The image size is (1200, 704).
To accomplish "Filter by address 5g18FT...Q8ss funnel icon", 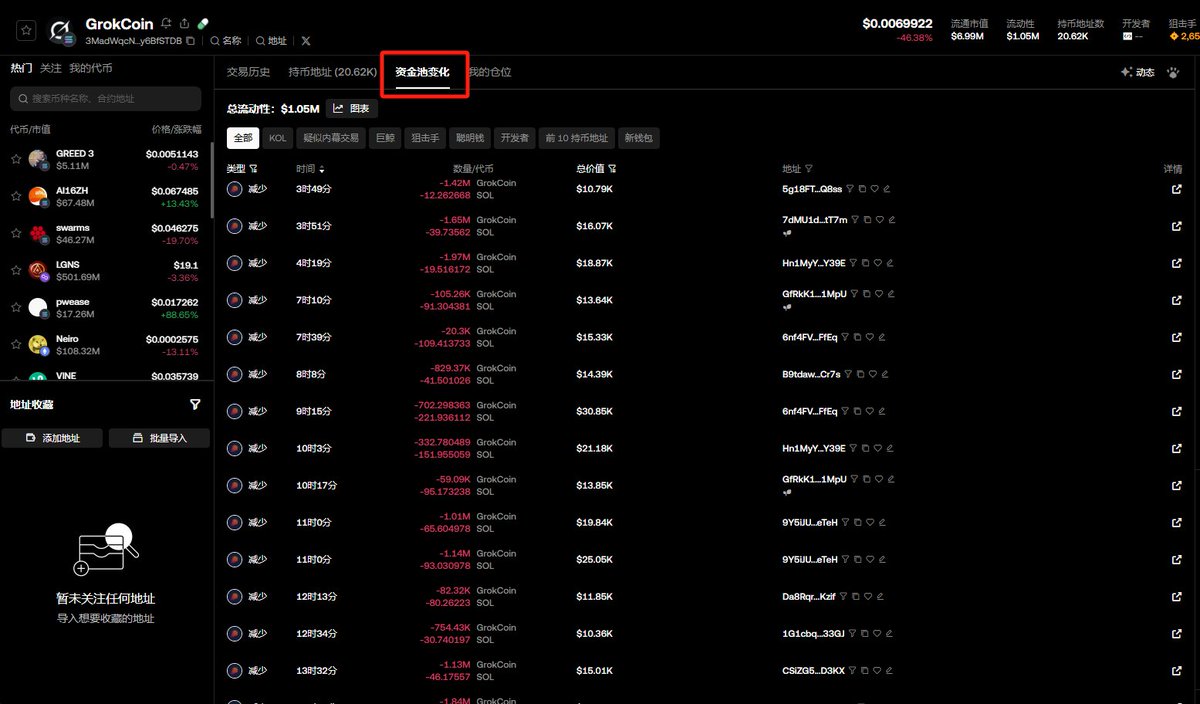I will [851, 188].
